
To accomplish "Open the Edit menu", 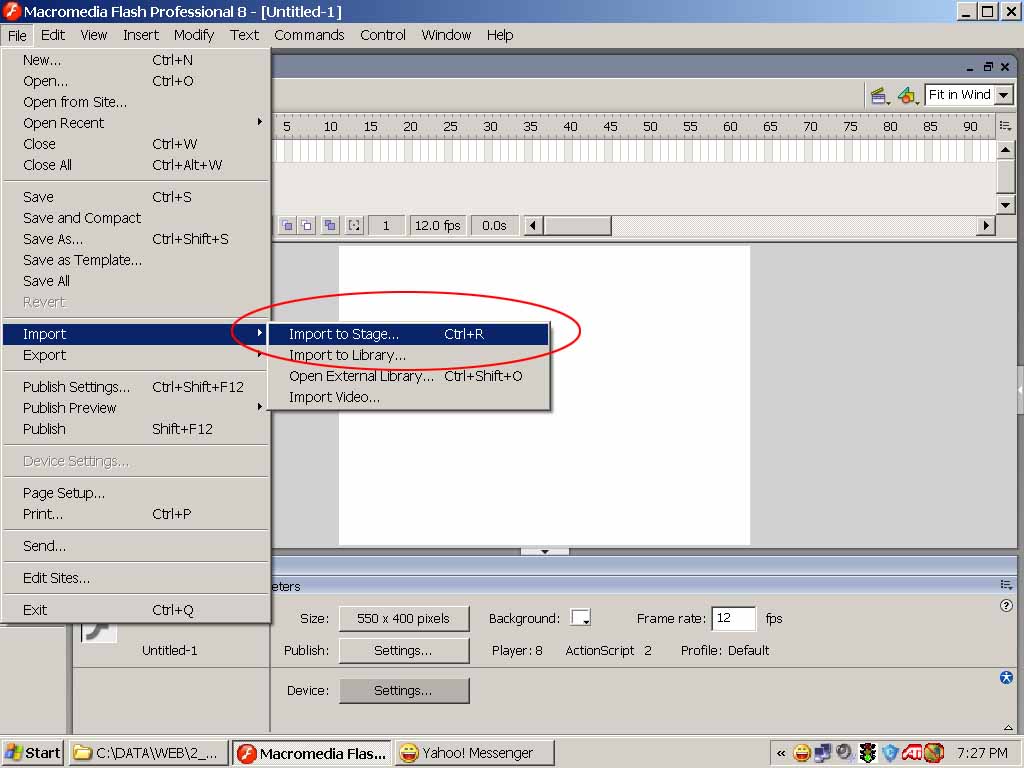I will click(x=52, y=35).
